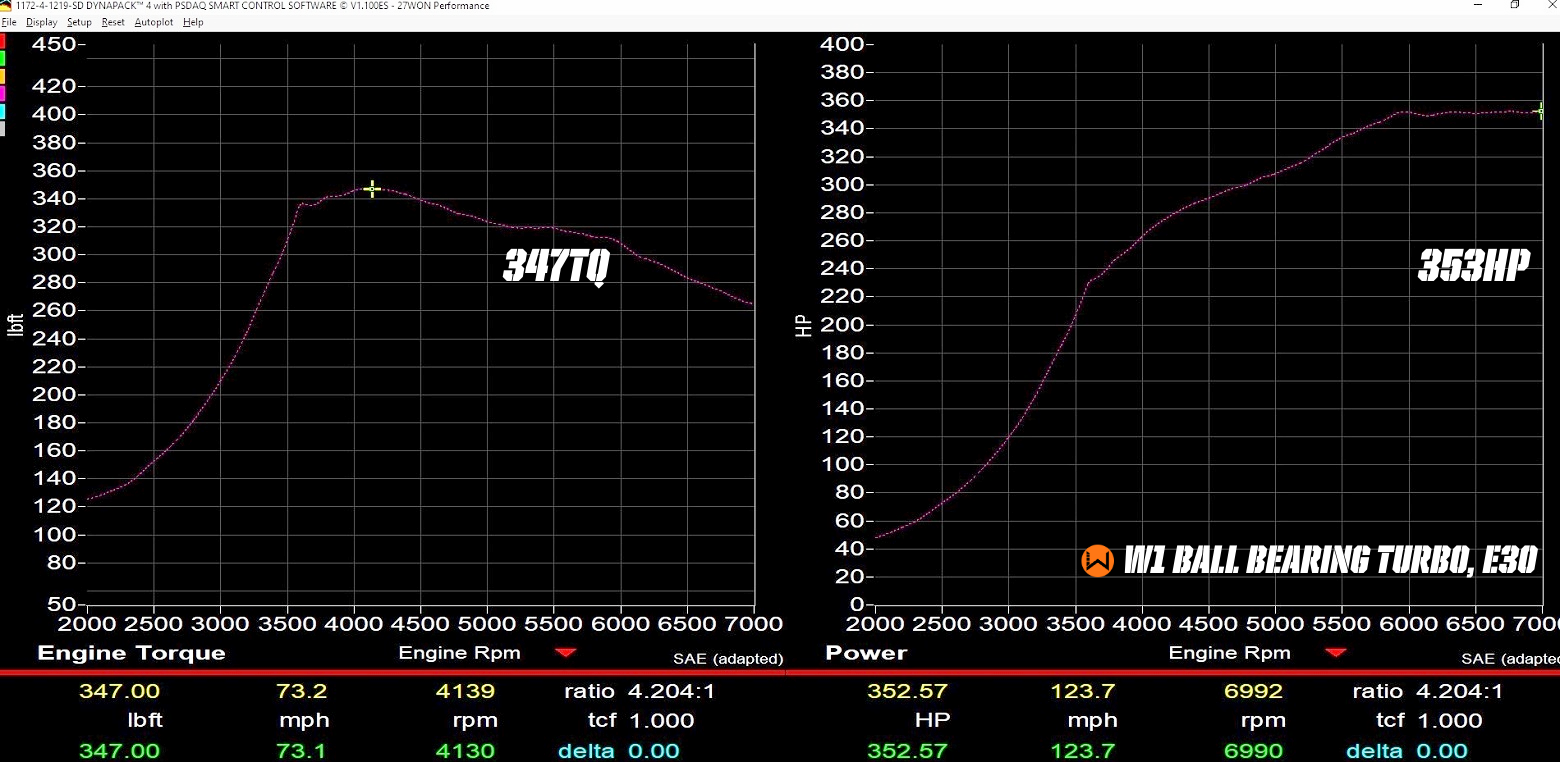Click the orange 27WON logo badge
The height and width of the screenshot is (762, 1560).
[x=1097, y=561]
